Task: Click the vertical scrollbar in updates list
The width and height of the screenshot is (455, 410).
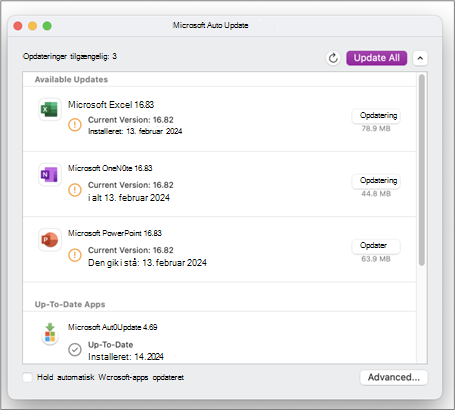Action: tap(422, 170)
